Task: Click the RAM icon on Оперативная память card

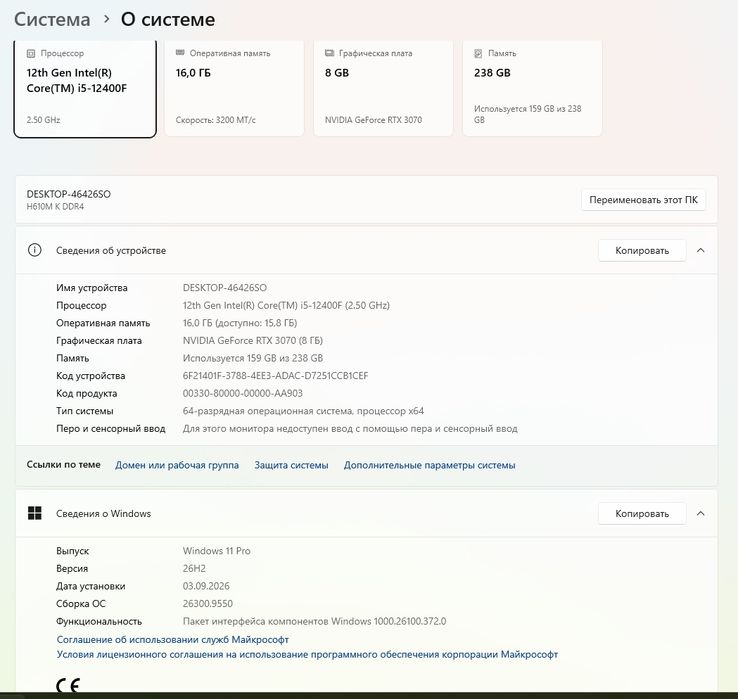Action: pos(180,53)
